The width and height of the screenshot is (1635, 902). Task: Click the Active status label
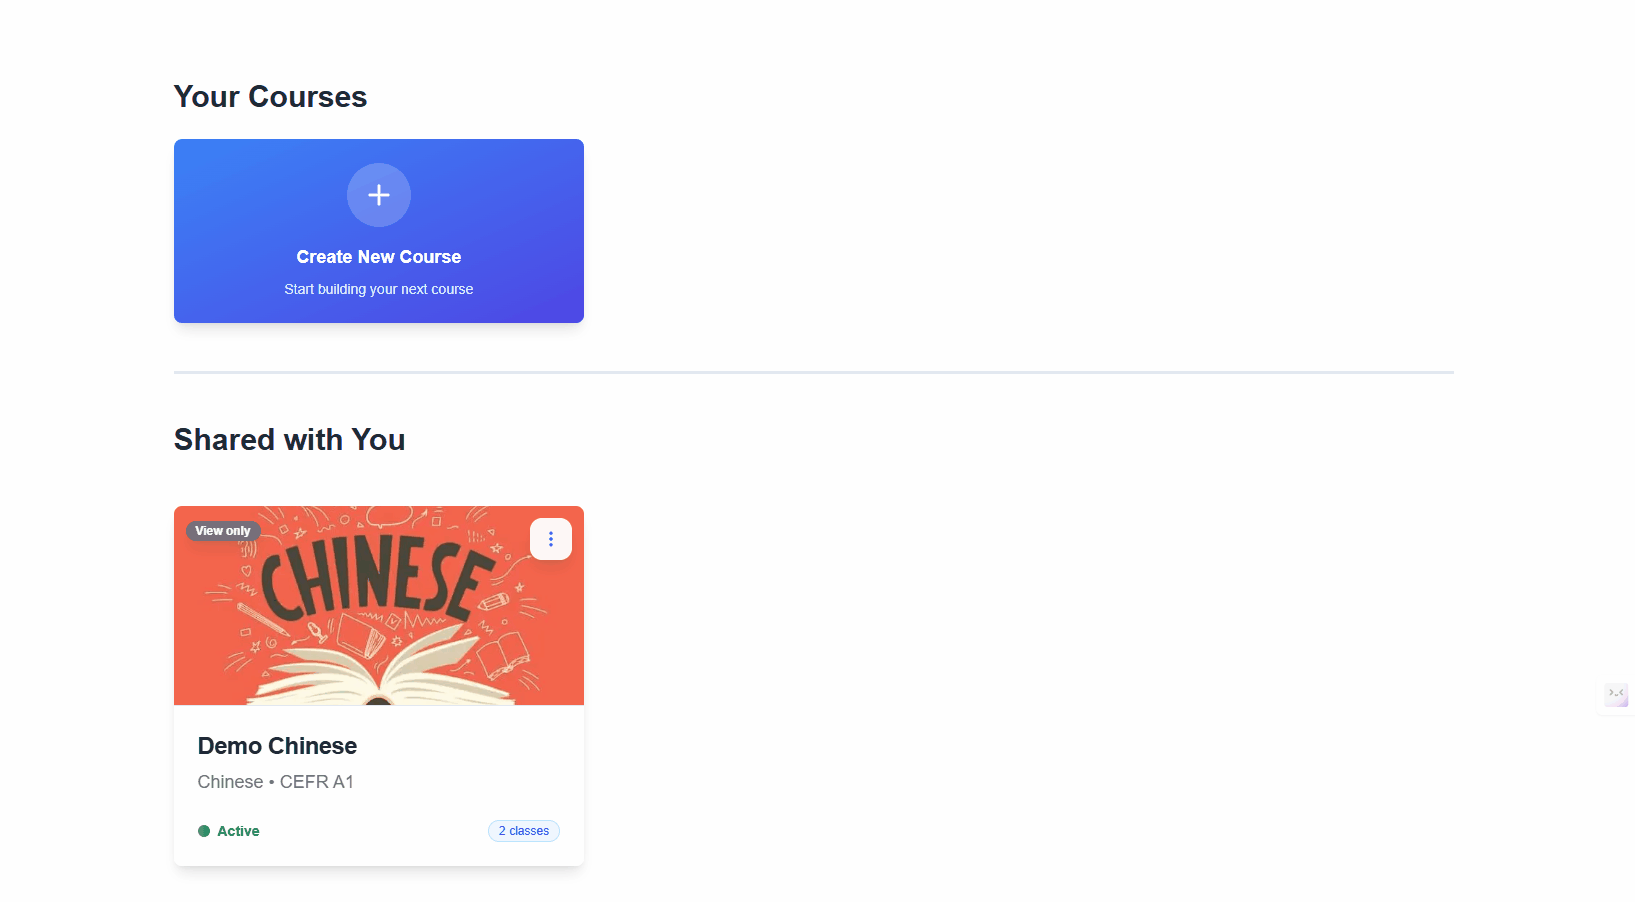tap(238, 831)
